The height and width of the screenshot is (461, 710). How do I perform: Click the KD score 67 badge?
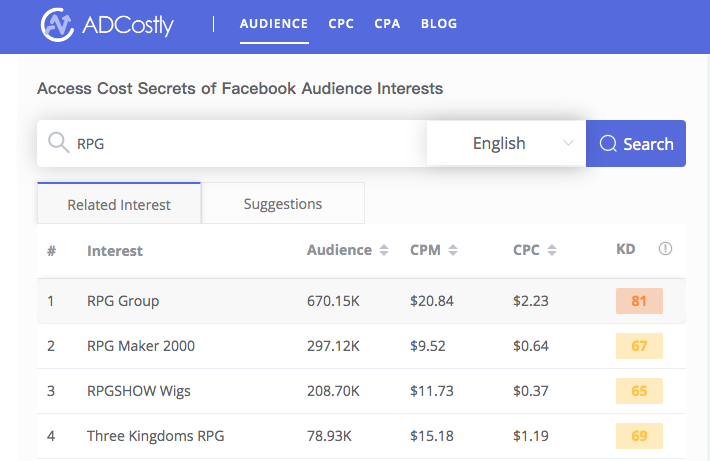[x=639, y=346]
